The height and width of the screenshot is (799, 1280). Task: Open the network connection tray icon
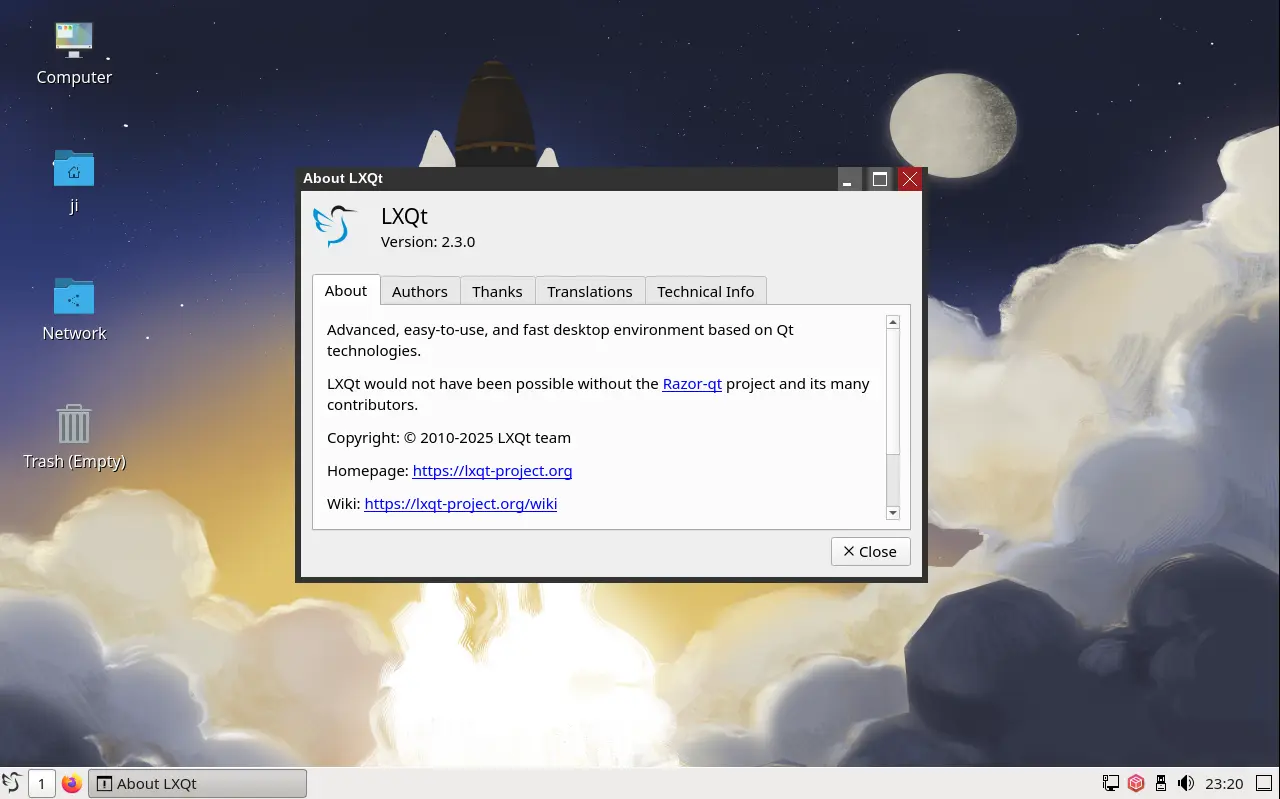pyautogui.click(x=1110, y=783)
